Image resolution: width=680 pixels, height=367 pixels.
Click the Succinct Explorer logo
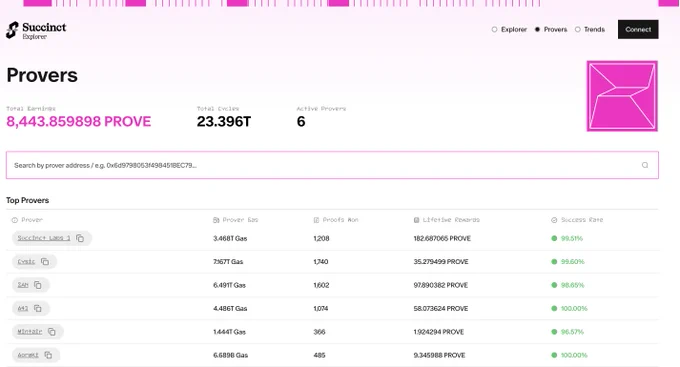[x=36, y=30]
